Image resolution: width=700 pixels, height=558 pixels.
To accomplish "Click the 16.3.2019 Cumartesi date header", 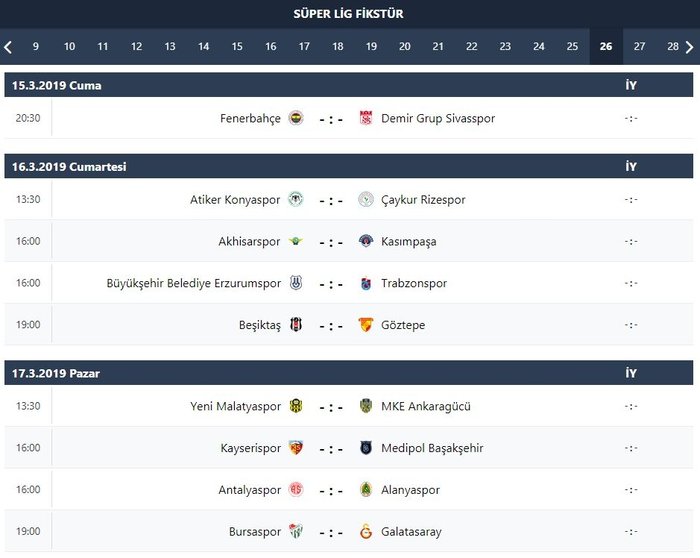I will [x=69, y=167].
